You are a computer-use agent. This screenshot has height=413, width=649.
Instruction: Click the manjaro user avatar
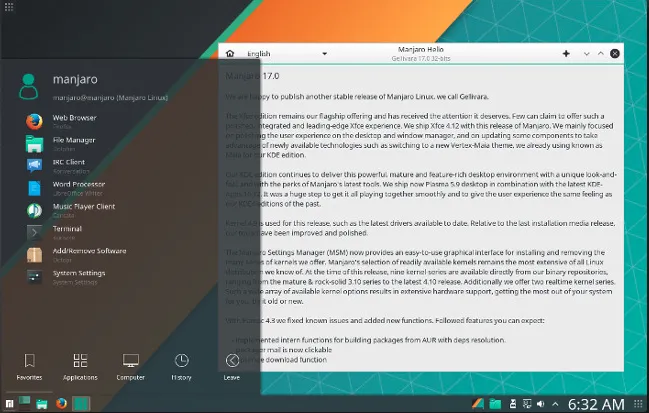coord(29,86)
